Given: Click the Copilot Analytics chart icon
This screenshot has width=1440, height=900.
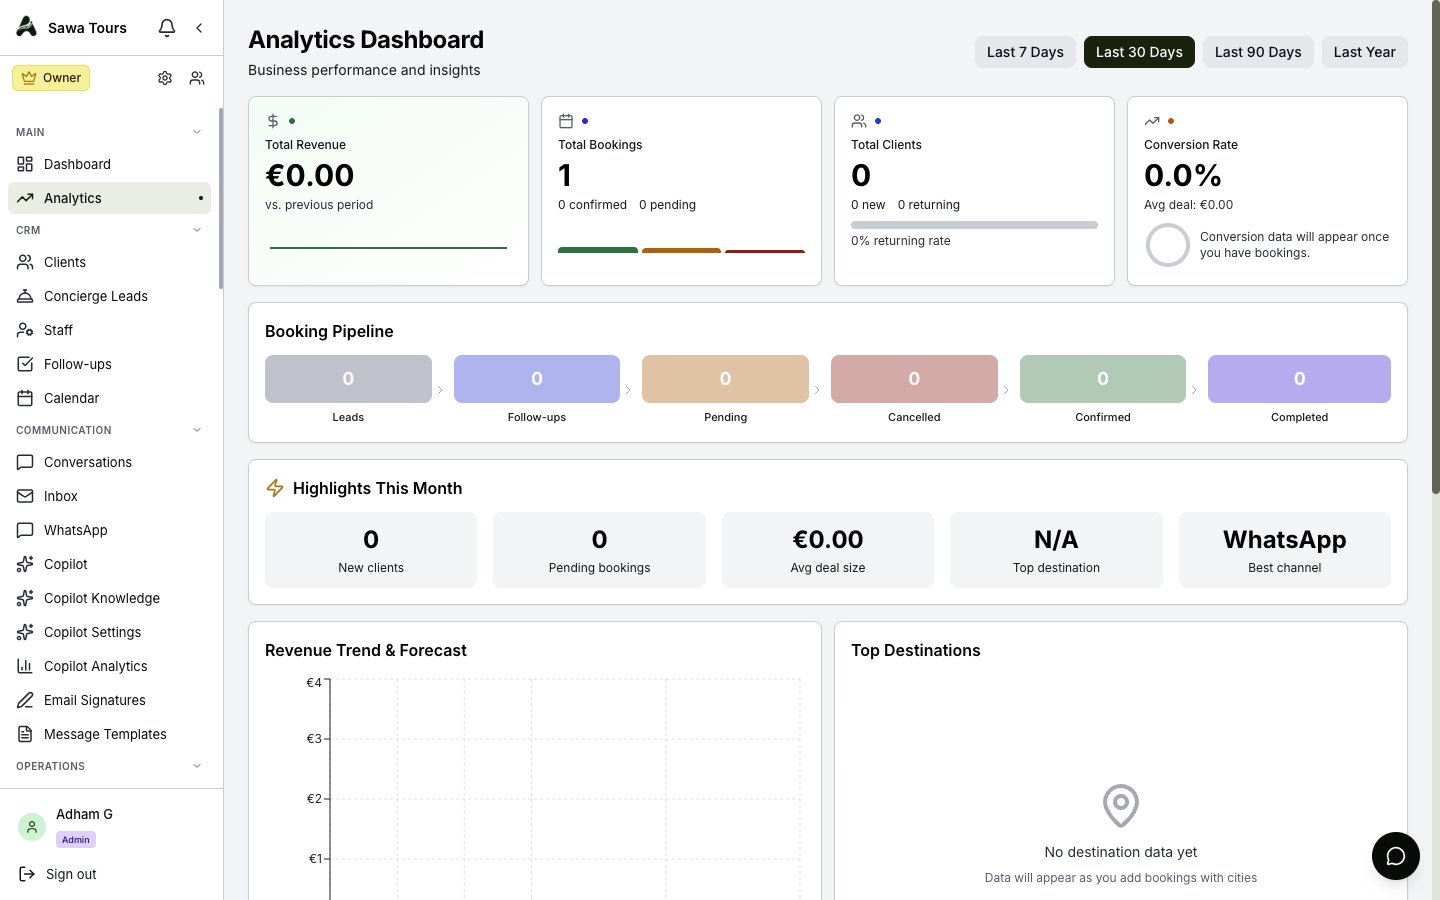Looking at the screenshot, I should (25, 666).
